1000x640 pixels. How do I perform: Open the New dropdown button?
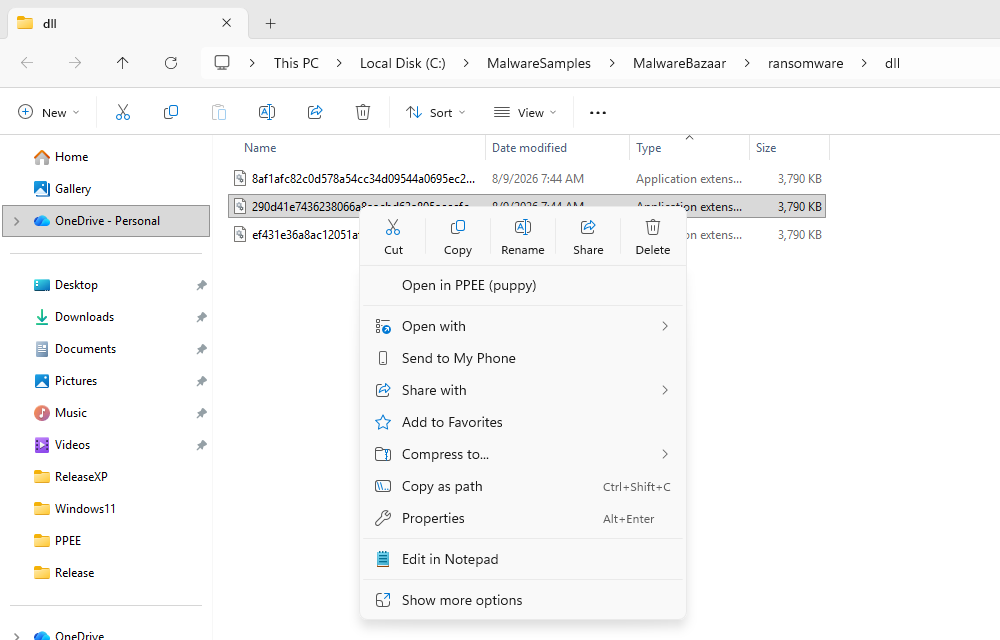point(49,112)
